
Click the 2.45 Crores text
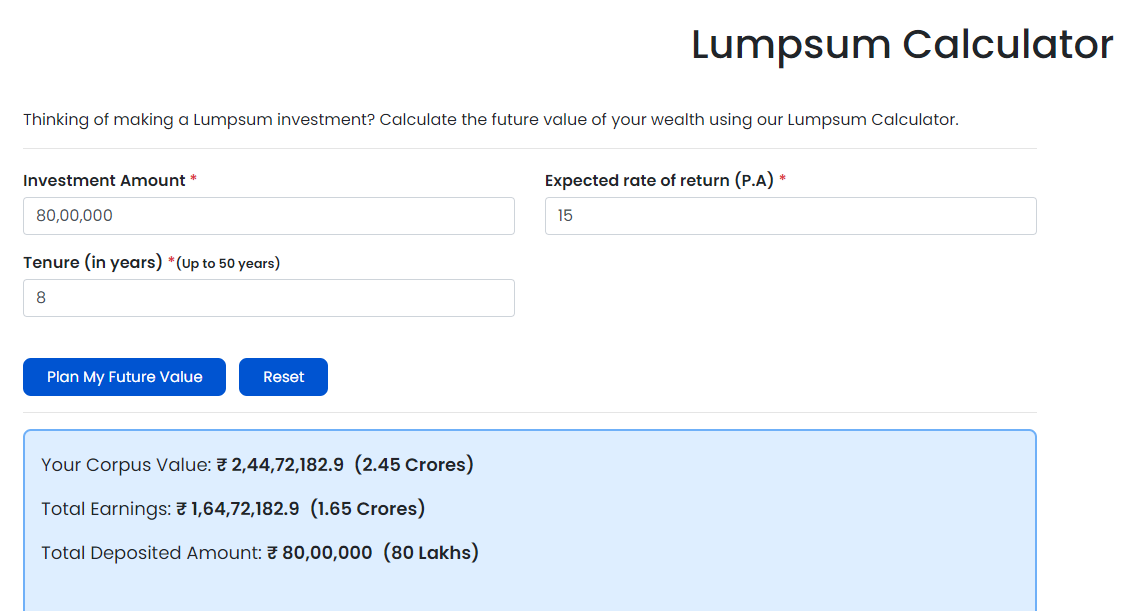[414, 464]
